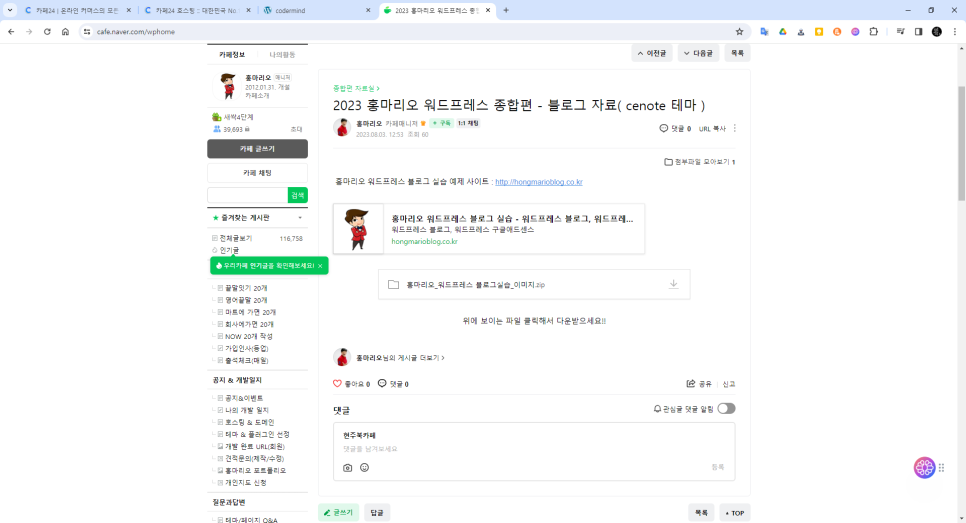Click the green 검색 search button
966x523 pixels.
click(298, 195)
